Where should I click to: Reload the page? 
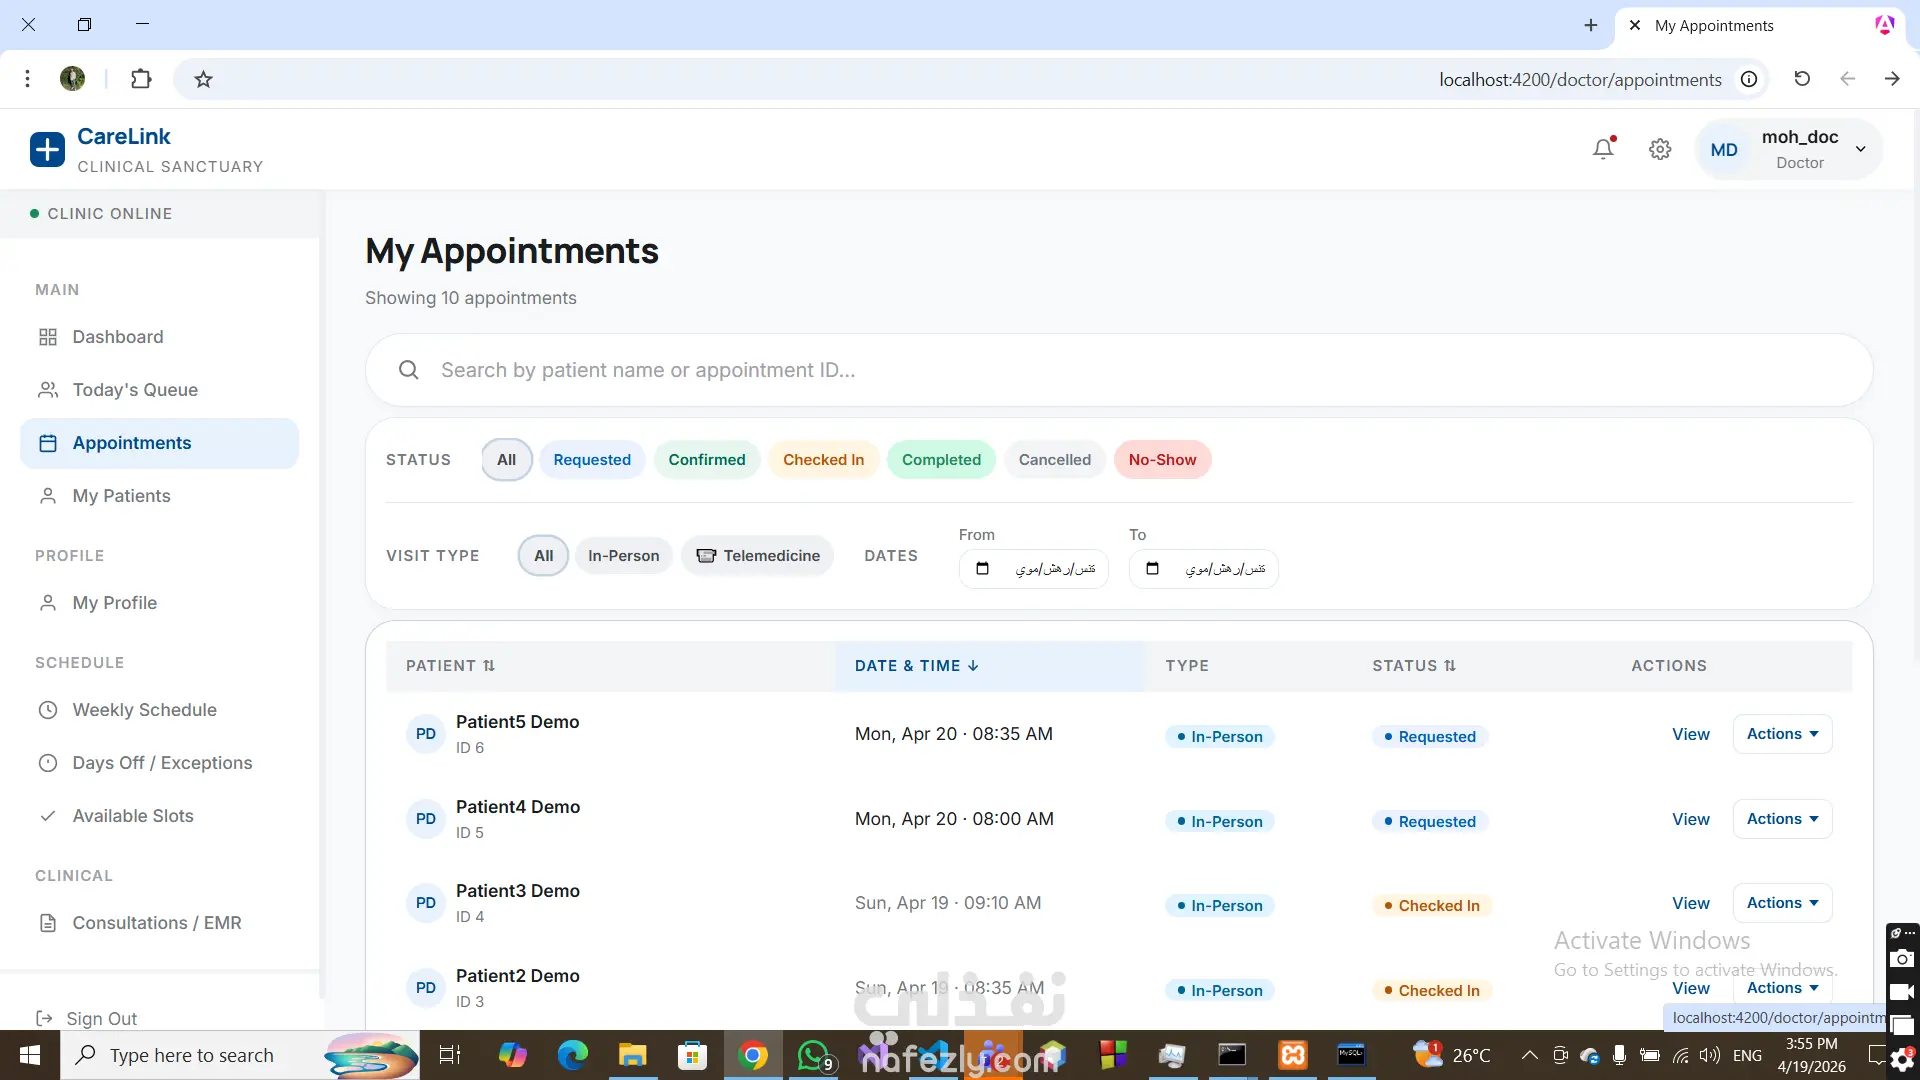coord(1802,79)
